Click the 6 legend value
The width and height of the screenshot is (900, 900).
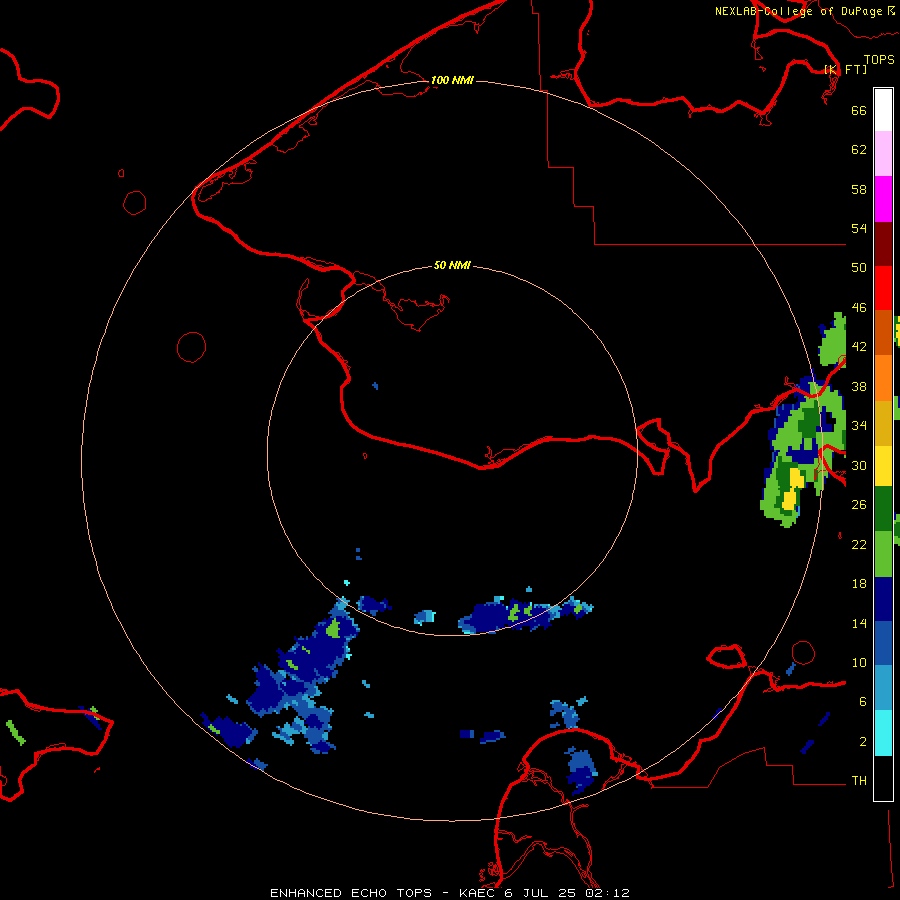862,701
